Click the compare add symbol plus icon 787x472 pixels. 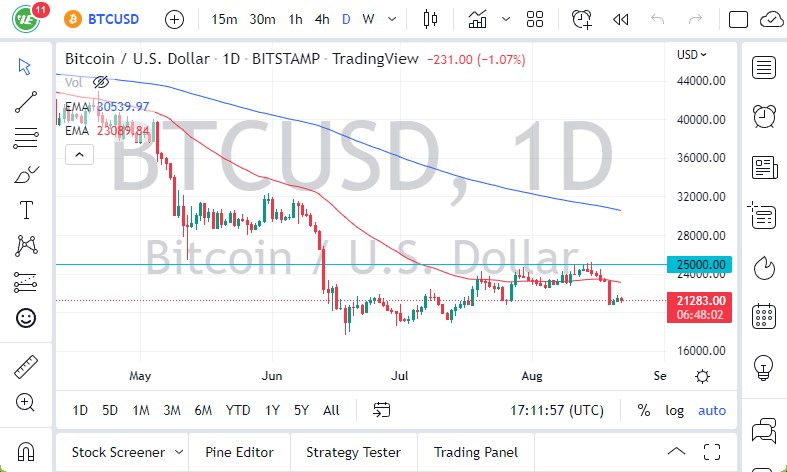point(174,19)
